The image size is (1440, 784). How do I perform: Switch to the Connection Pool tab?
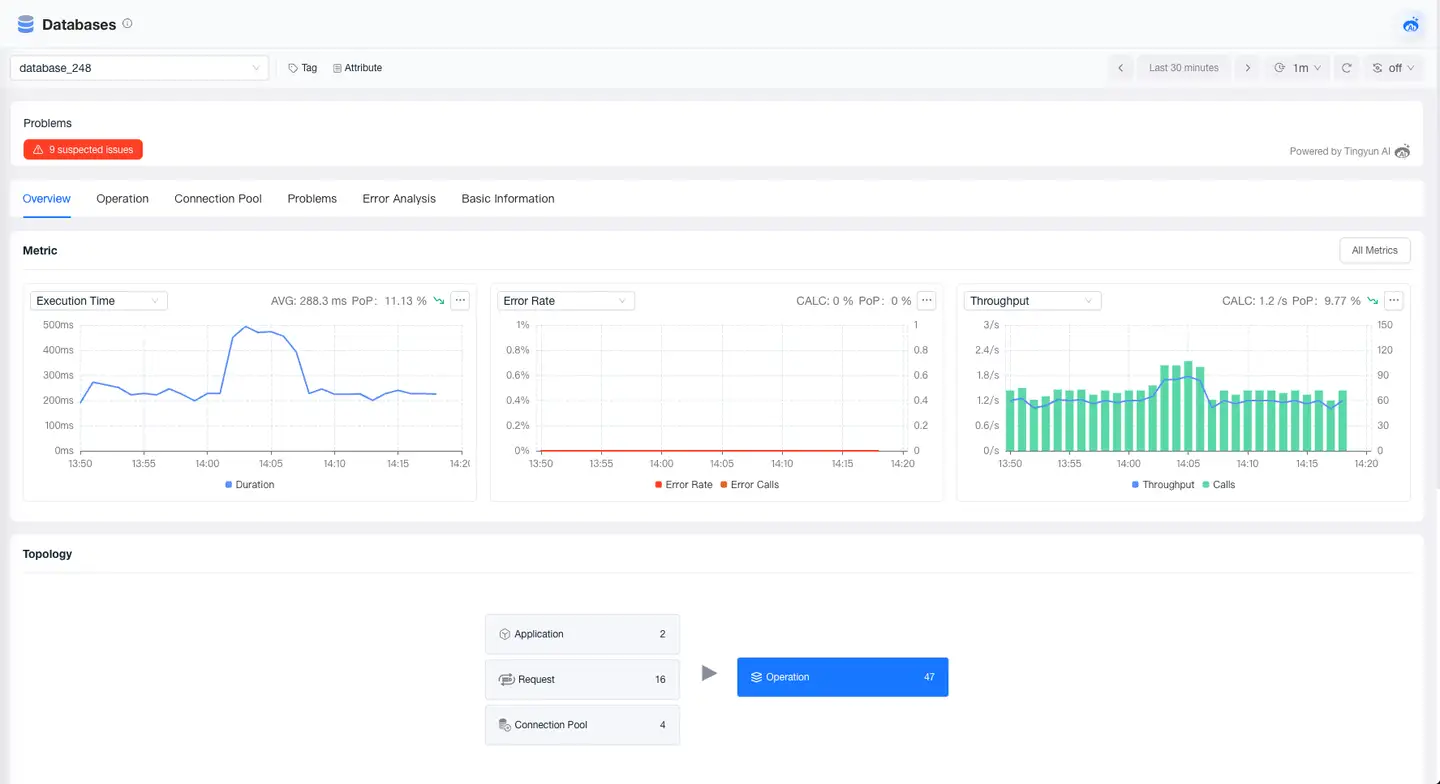click(x=217, y=198)
